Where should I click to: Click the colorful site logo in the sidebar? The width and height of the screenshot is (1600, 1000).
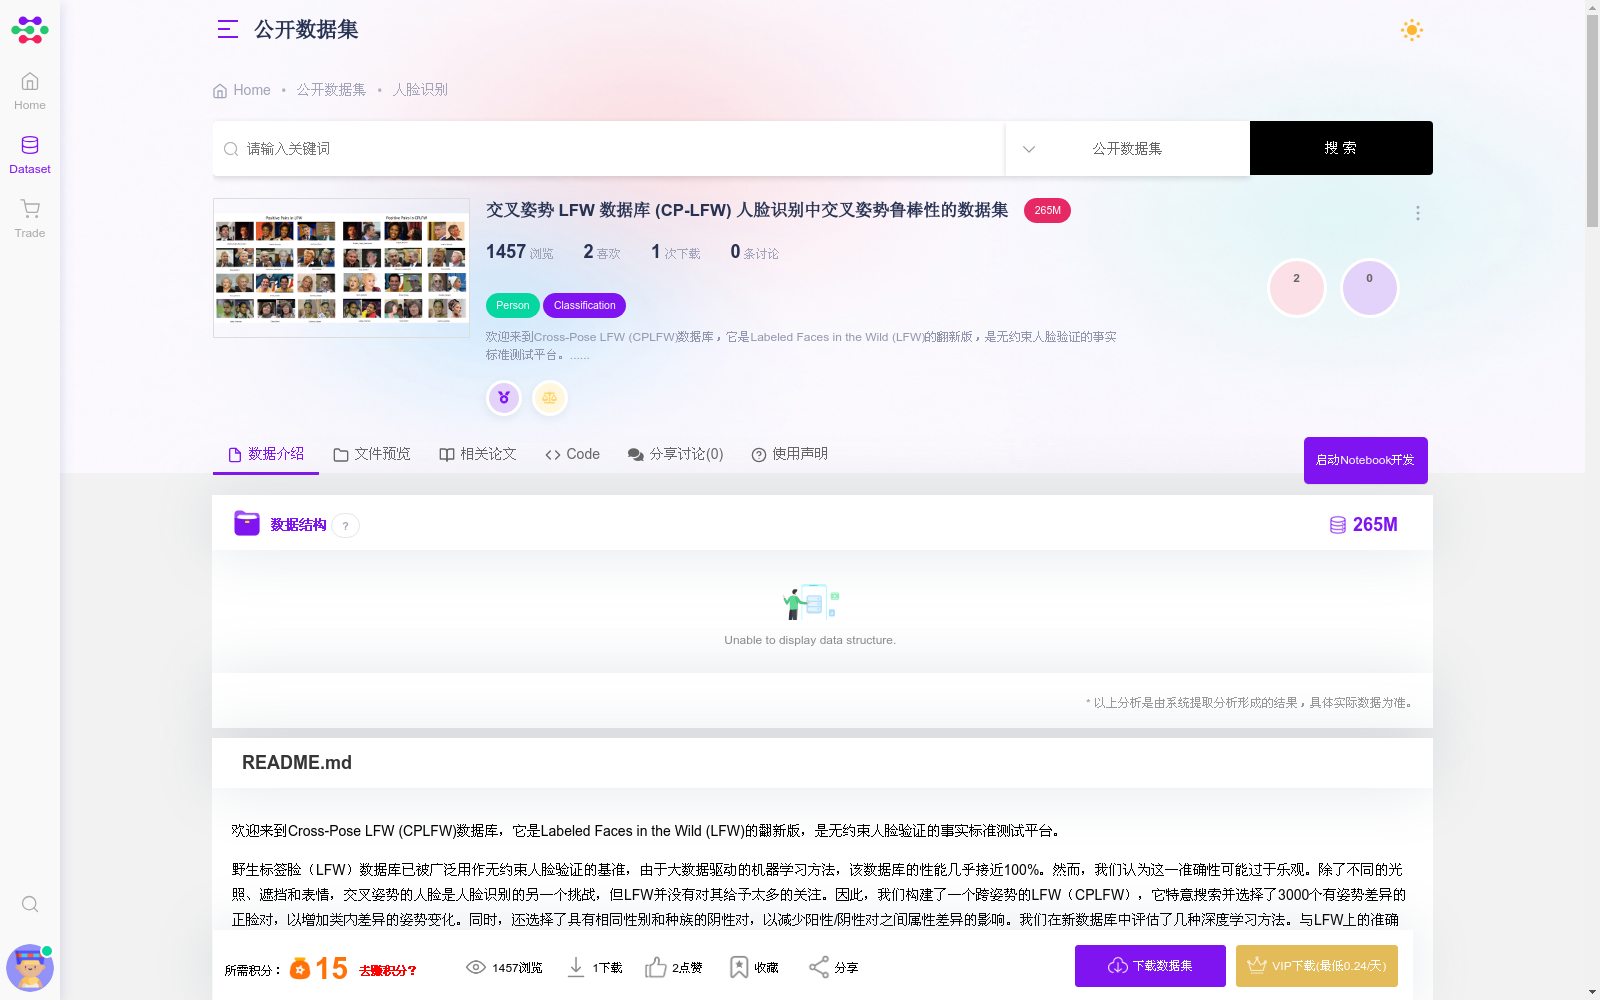(x=30, y=30)
